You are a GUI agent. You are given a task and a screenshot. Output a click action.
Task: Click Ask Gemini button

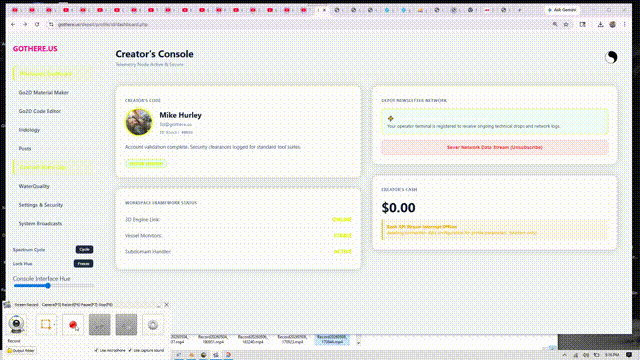point(562,10)
